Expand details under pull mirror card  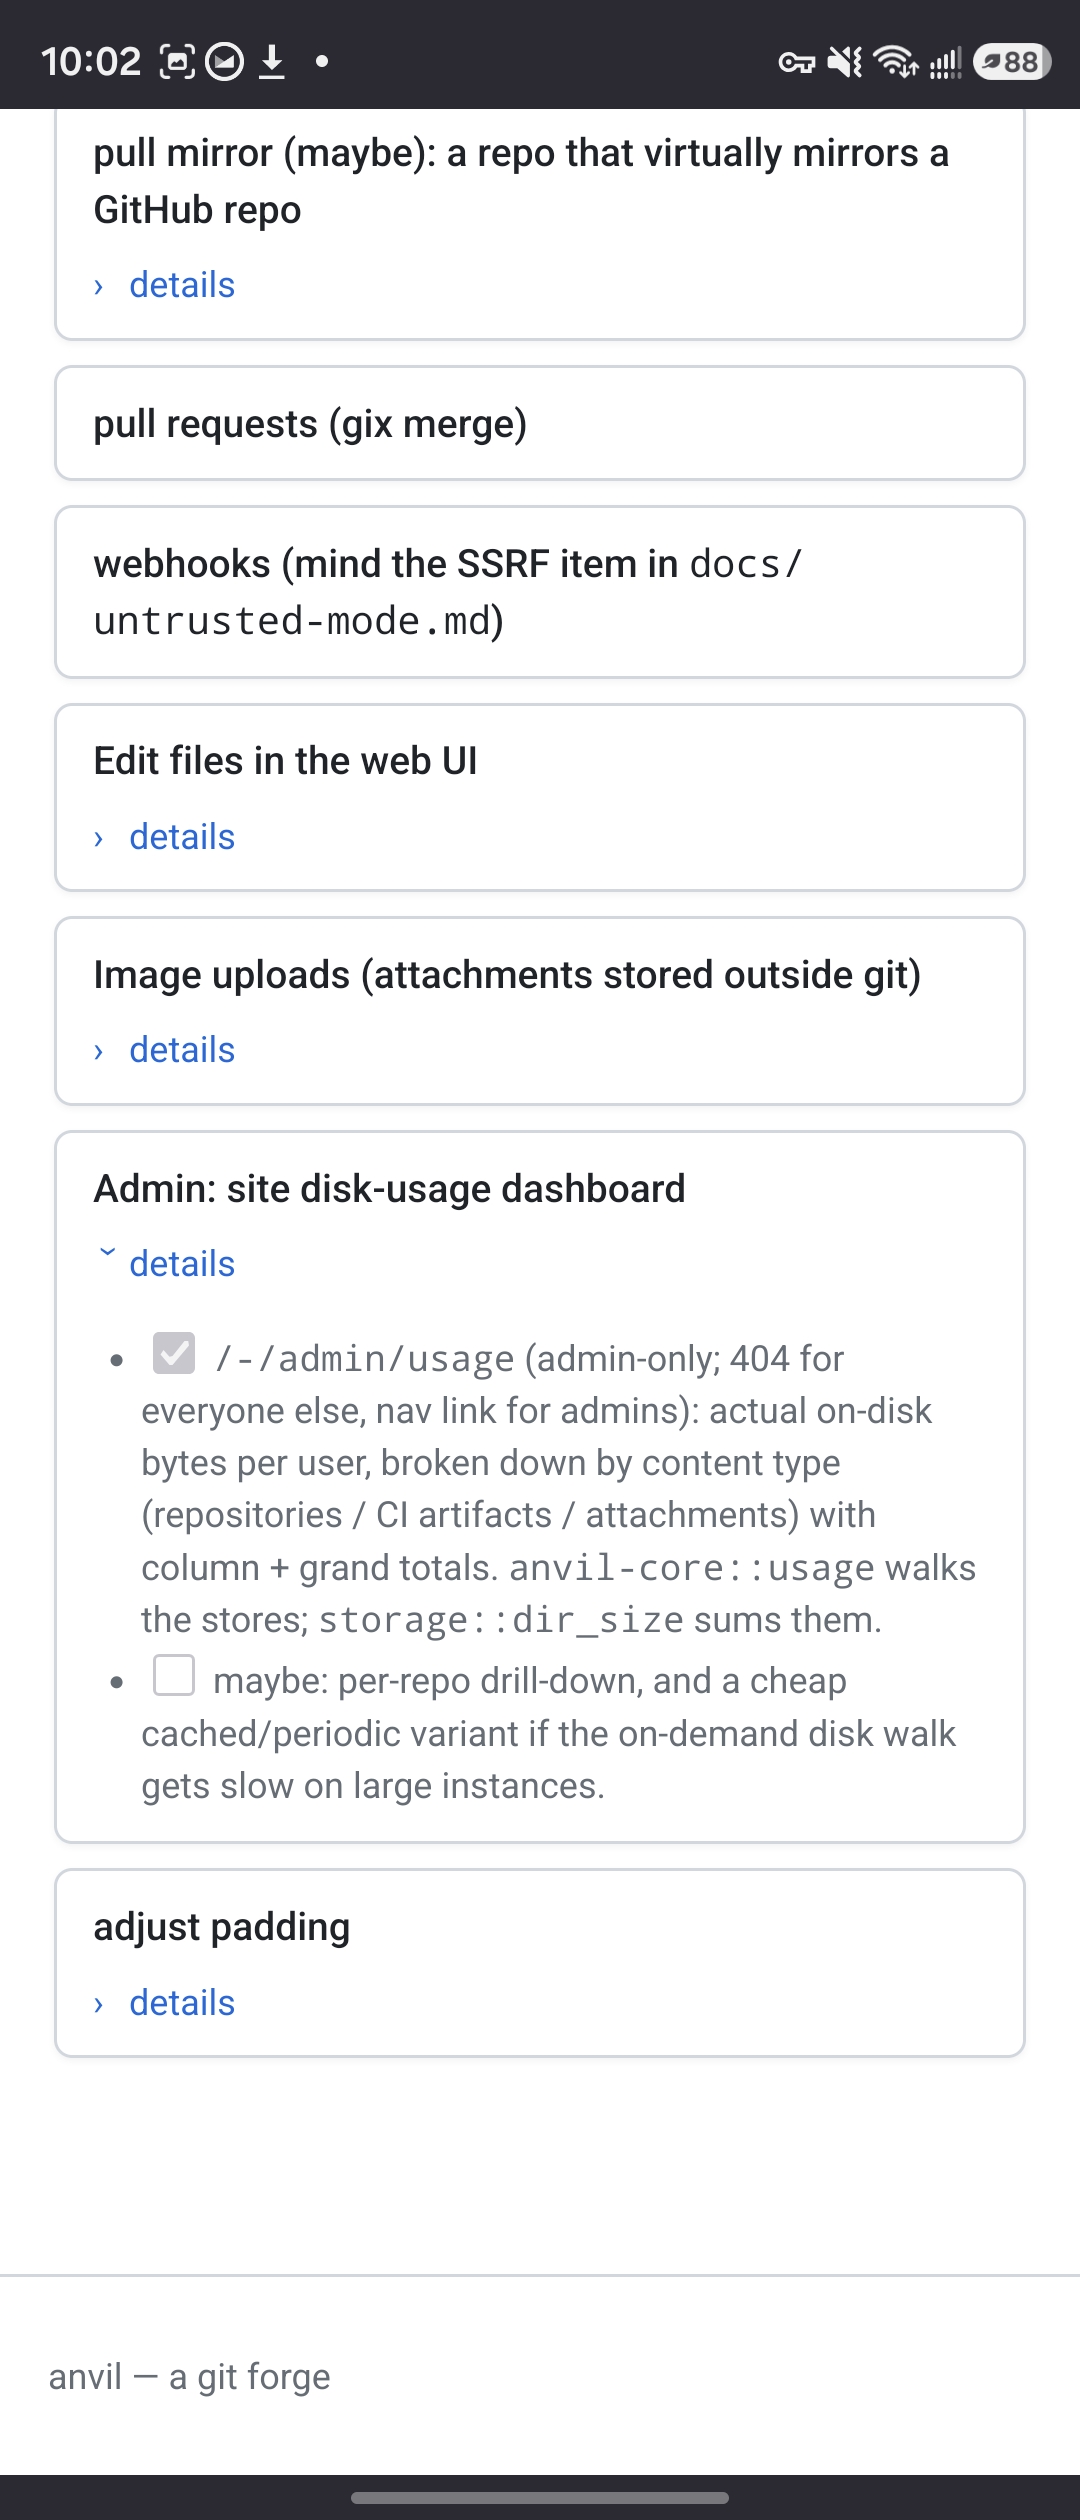pos(164,285)
